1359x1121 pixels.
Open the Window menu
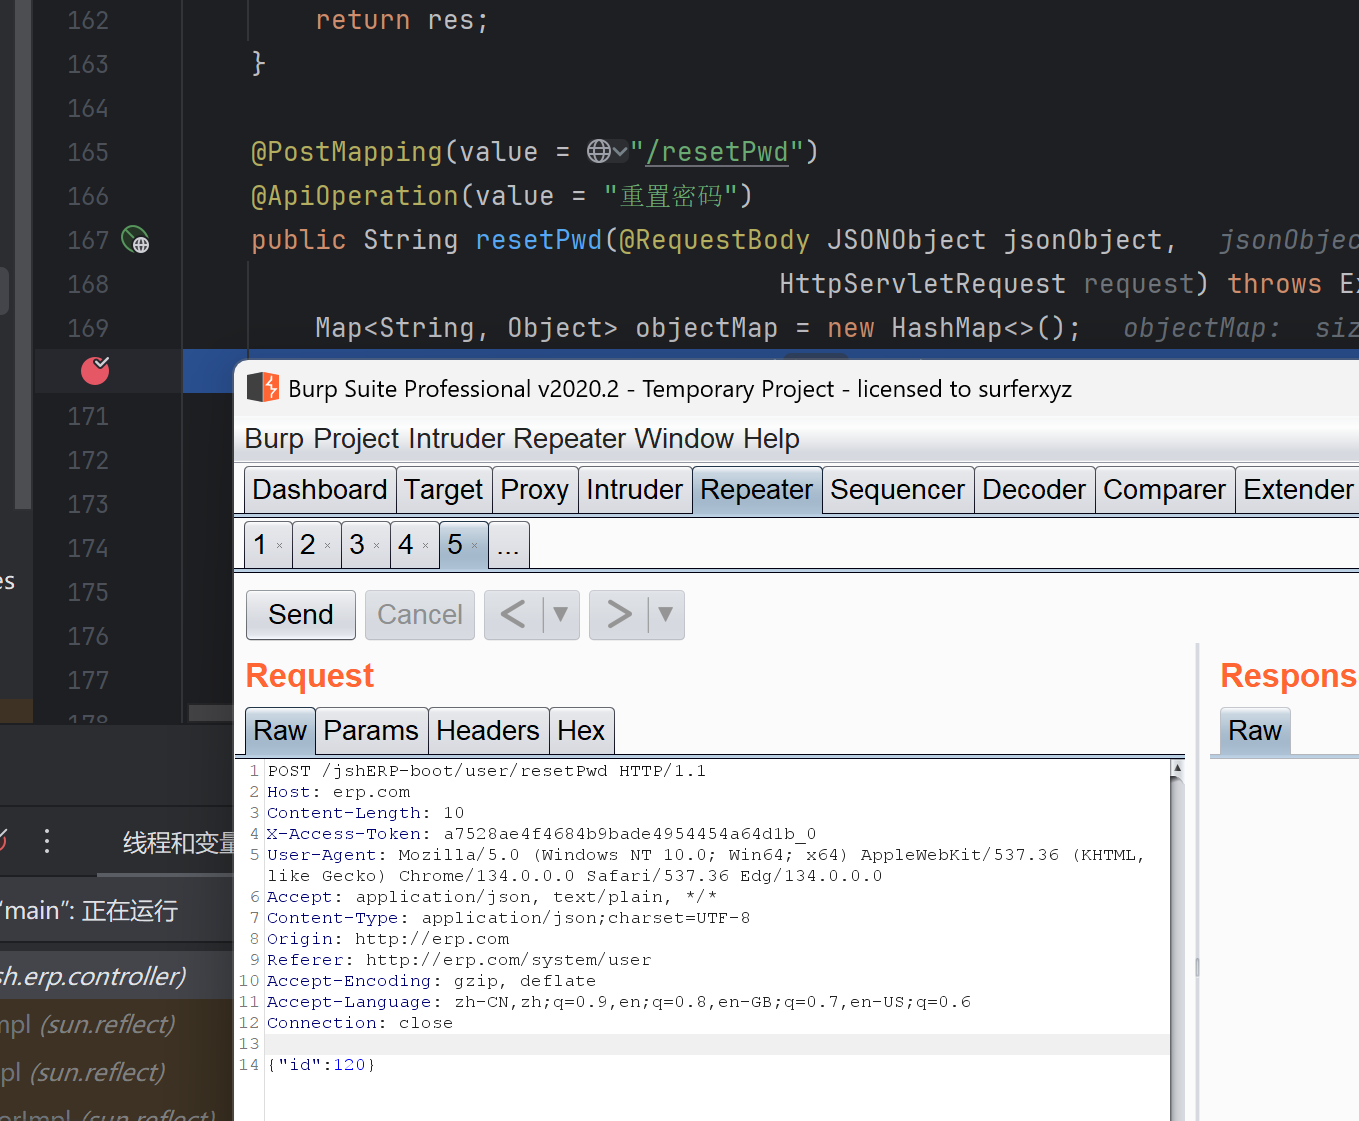pyautogui.click(x=684, y=439)
